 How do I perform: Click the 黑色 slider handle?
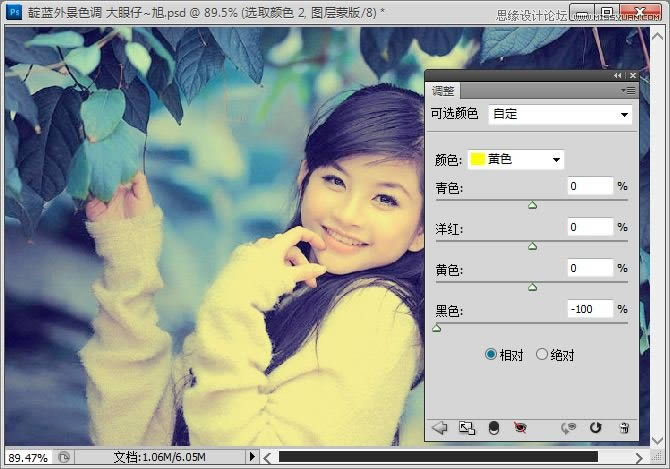(x=436, y=327)
